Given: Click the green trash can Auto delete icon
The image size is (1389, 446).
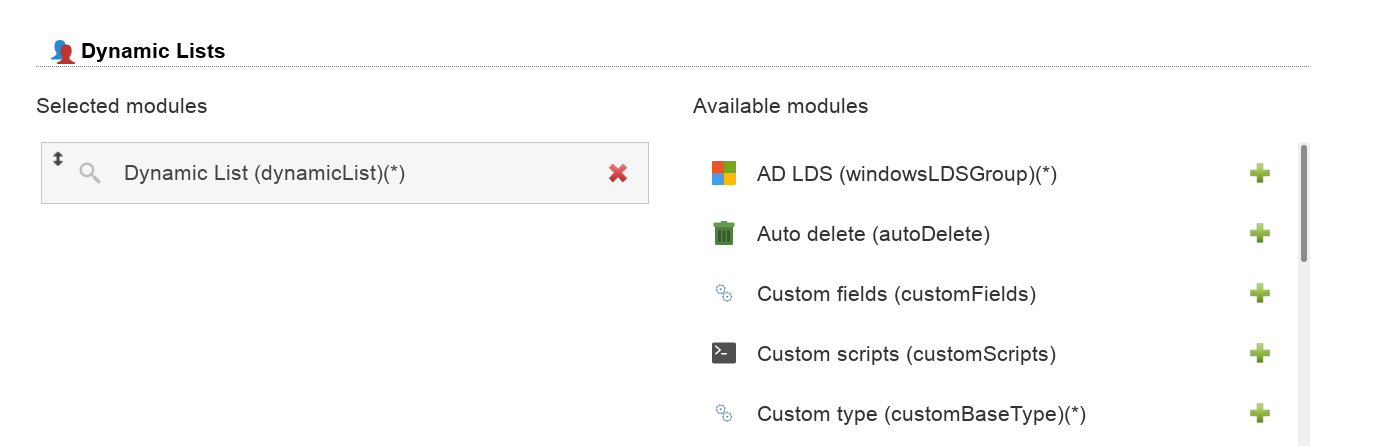Looking at the screenshot, I should (723, 234).
